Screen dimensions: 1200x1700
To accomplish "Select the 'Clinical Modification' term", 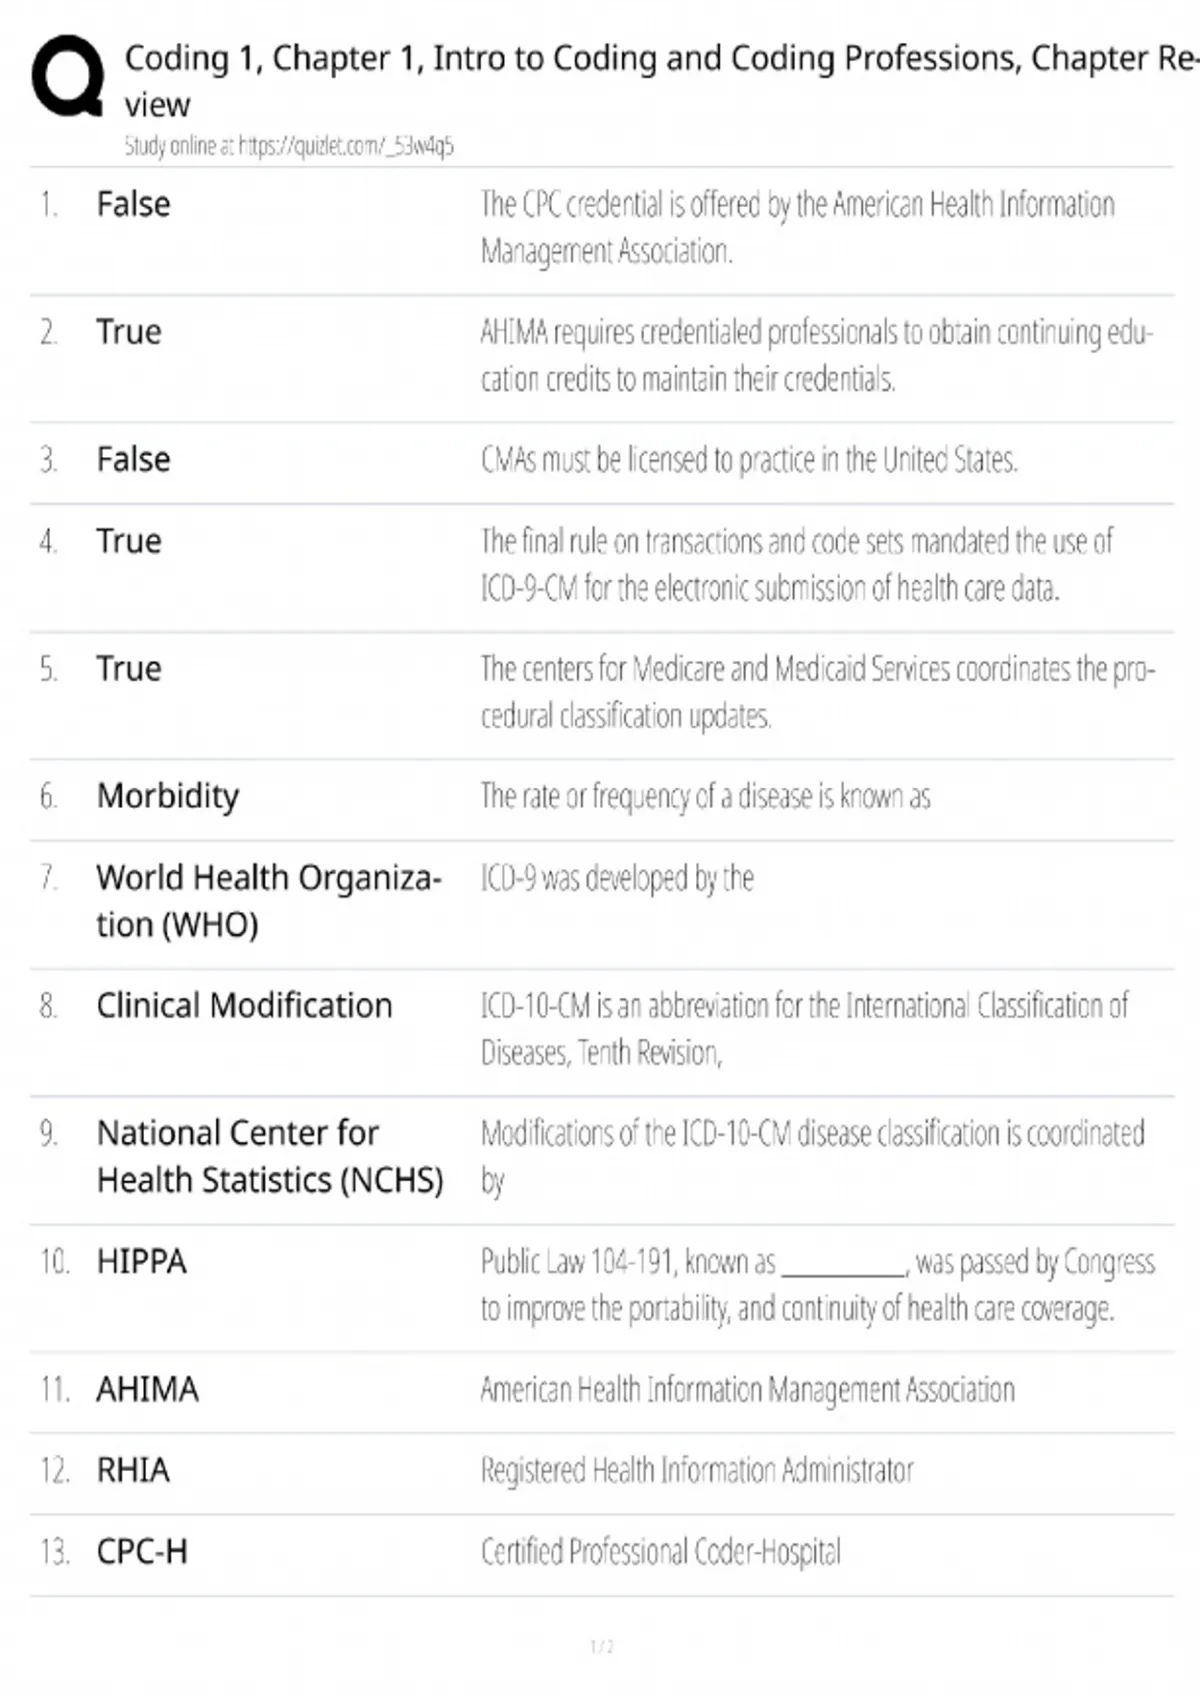I will 244,1005.
